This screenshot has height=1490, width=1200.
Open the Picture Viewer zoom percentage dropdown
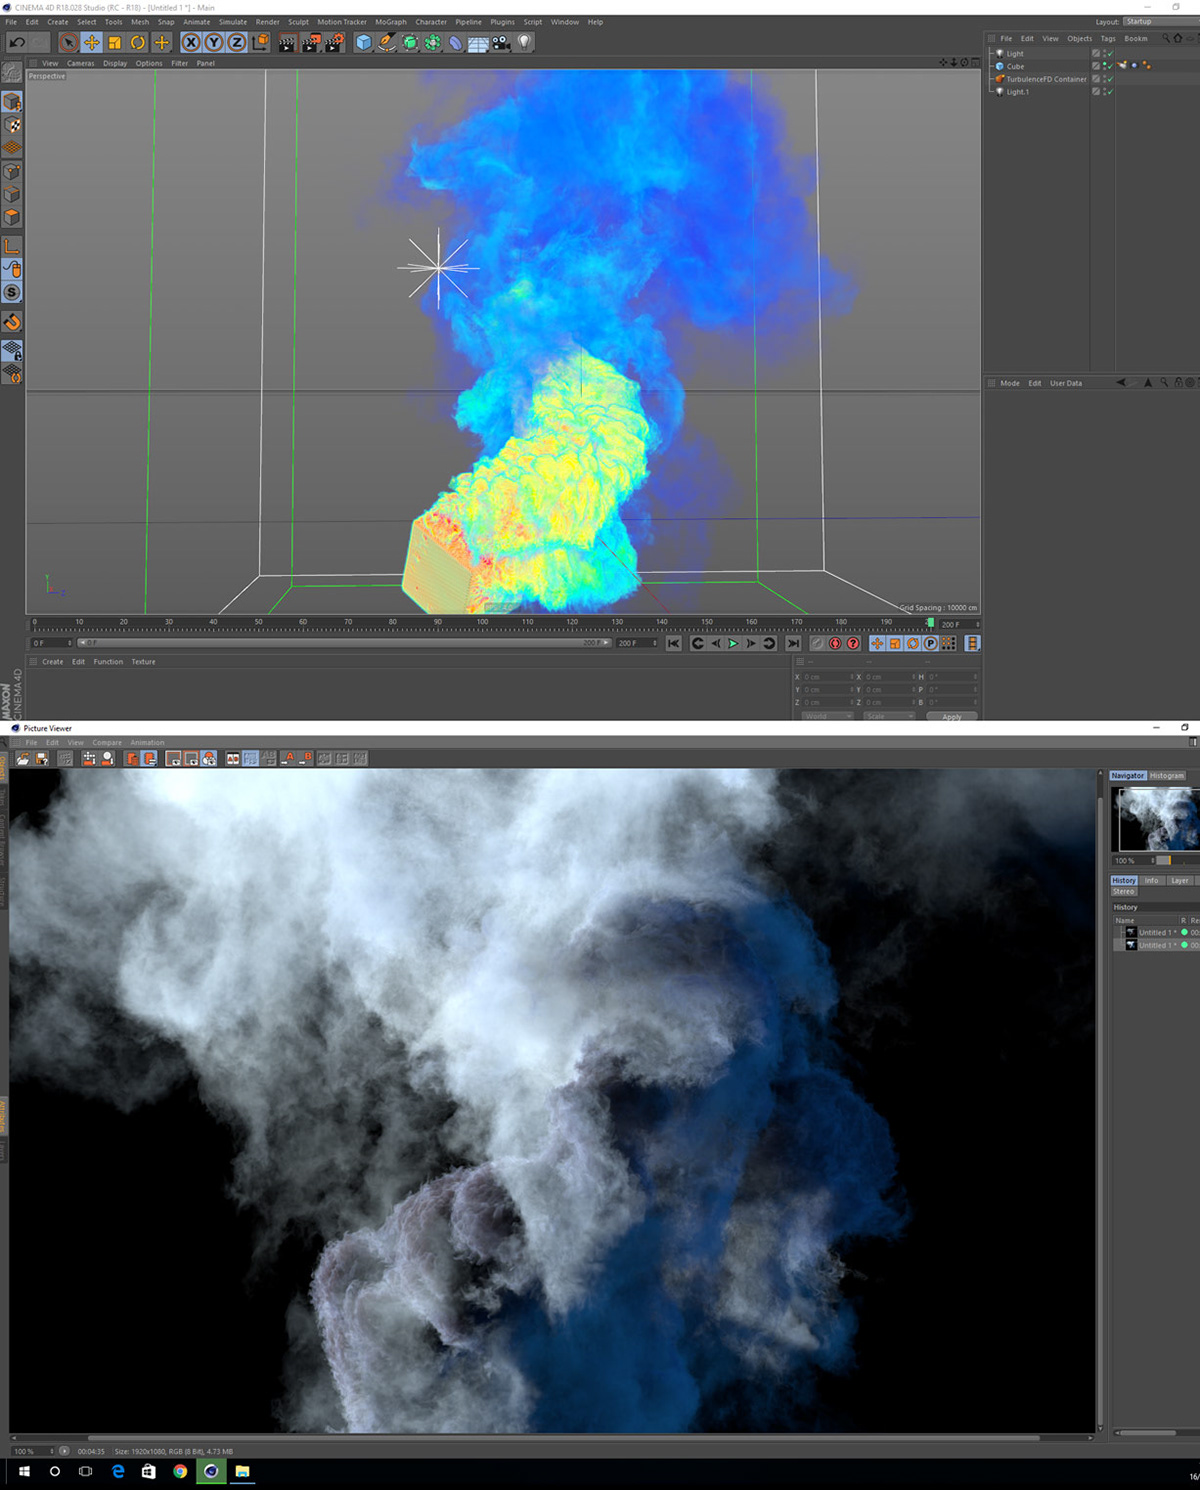pos(34,1451)
